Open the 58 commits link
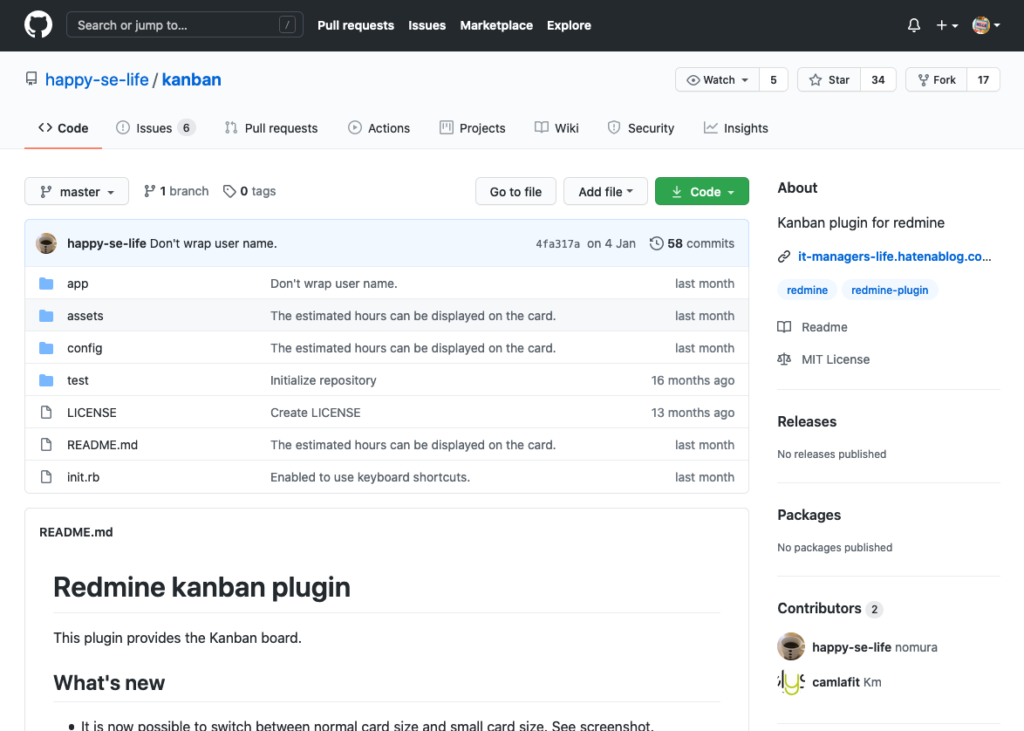 click(x=692, y=244)
